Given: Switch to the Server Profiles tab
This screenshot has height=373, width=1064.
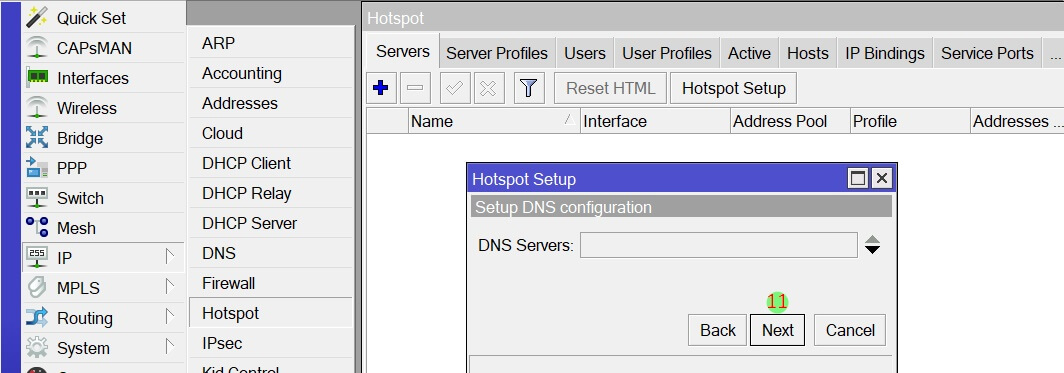Looking at the screenshot, I should pos(497,53).
